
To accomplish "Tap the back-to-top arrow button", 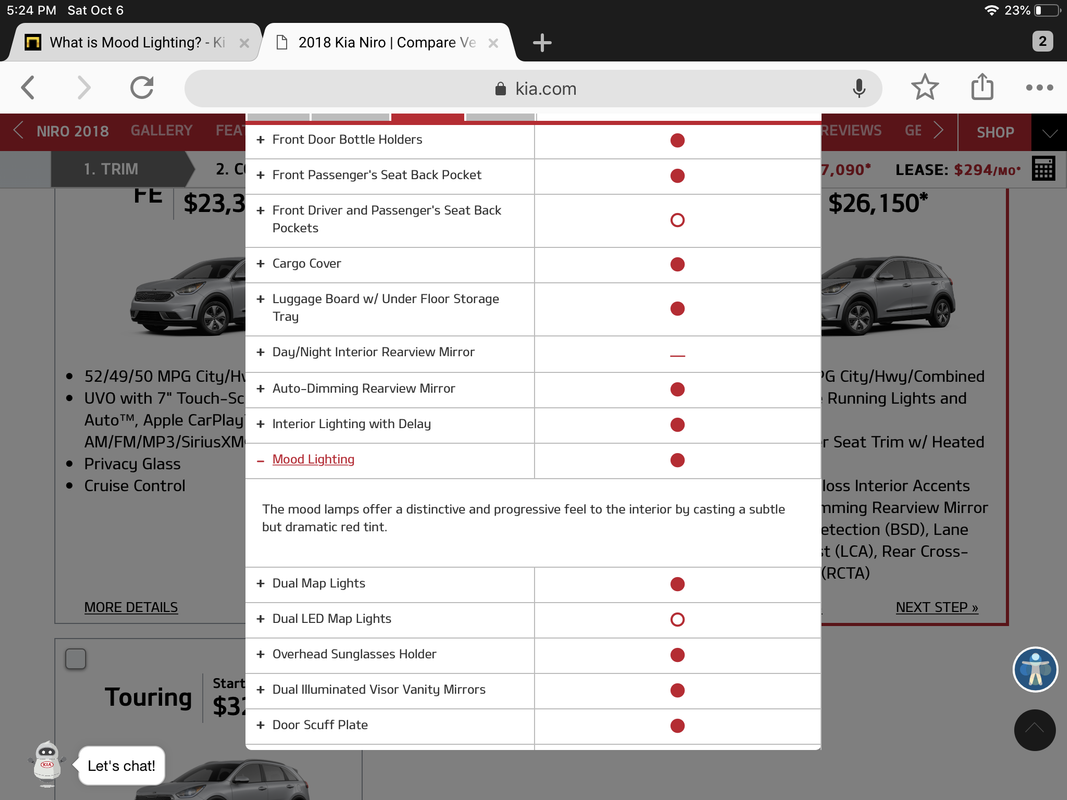I will 1034,730.
